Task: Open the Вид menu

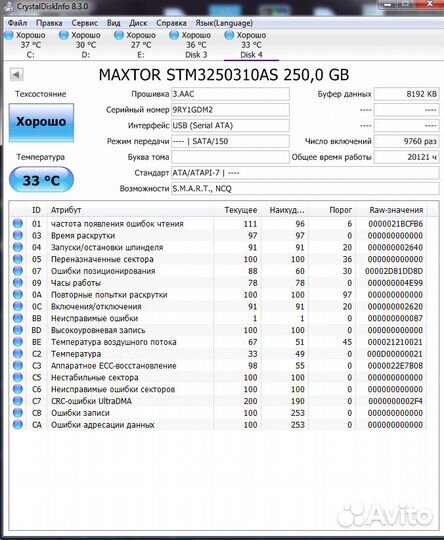Action: (x=114, y=23)
